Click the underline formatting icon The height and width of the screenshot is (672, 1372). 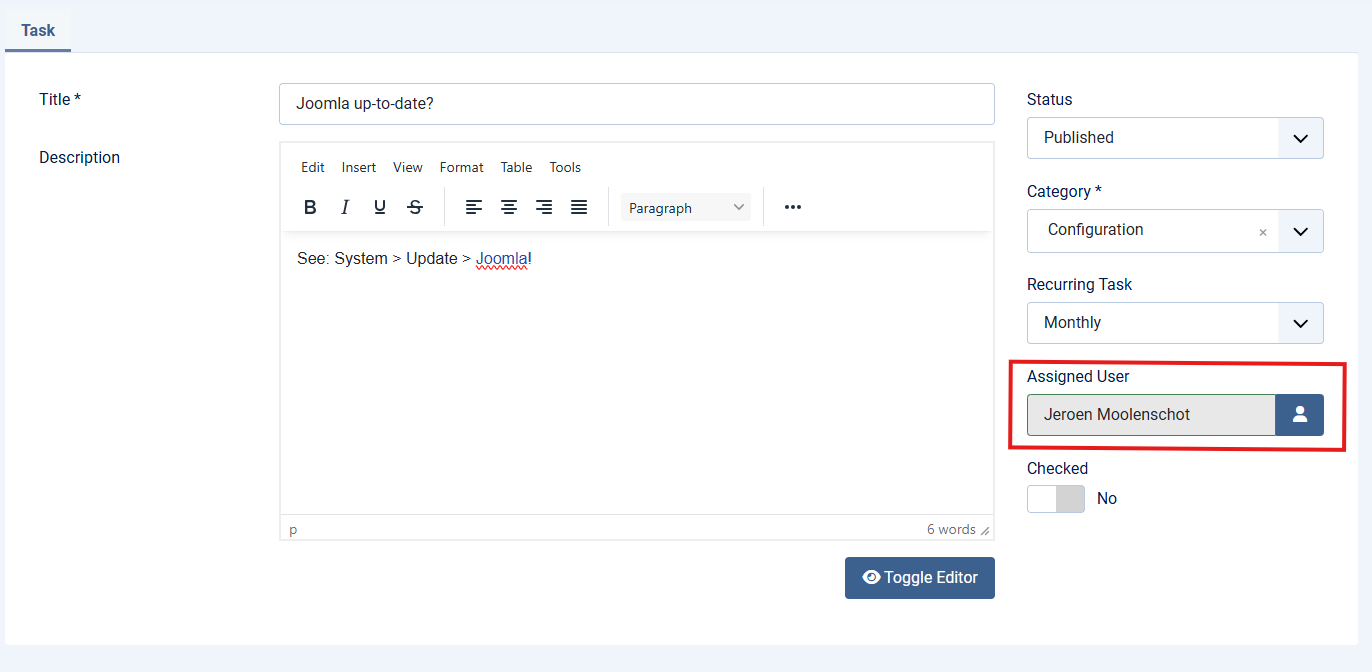pos(380,207)
